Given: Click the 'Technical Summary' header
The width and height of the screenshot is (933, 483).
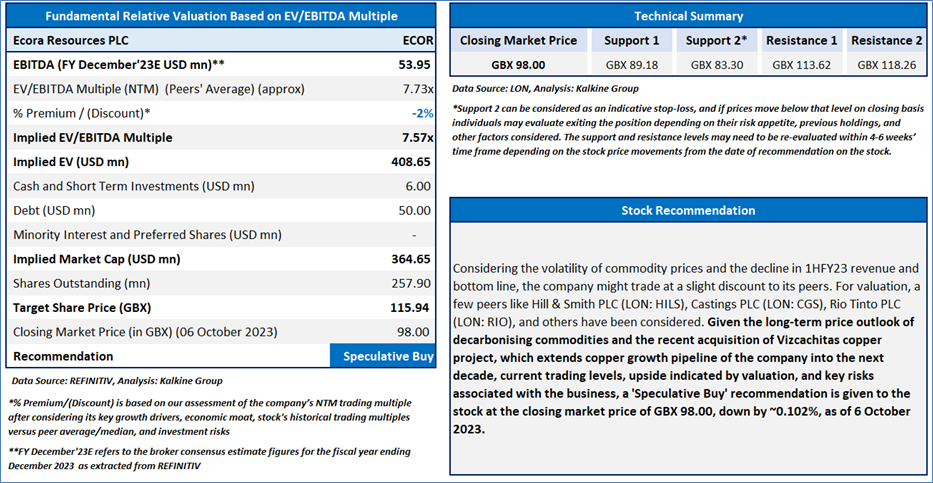Looking at the screenshot, I should coord(688,16).
